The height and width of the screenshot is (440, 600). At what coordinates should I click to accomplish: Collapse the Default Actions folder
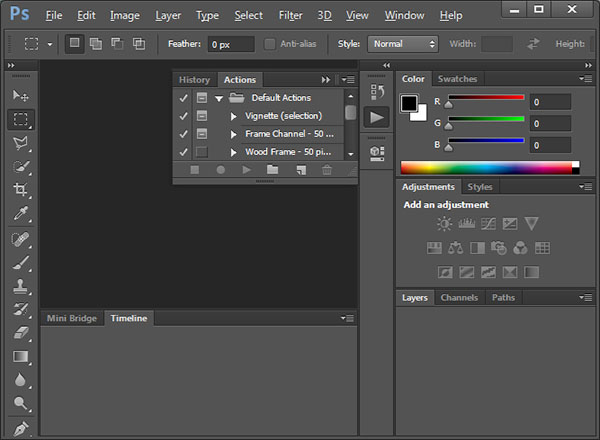219,98
